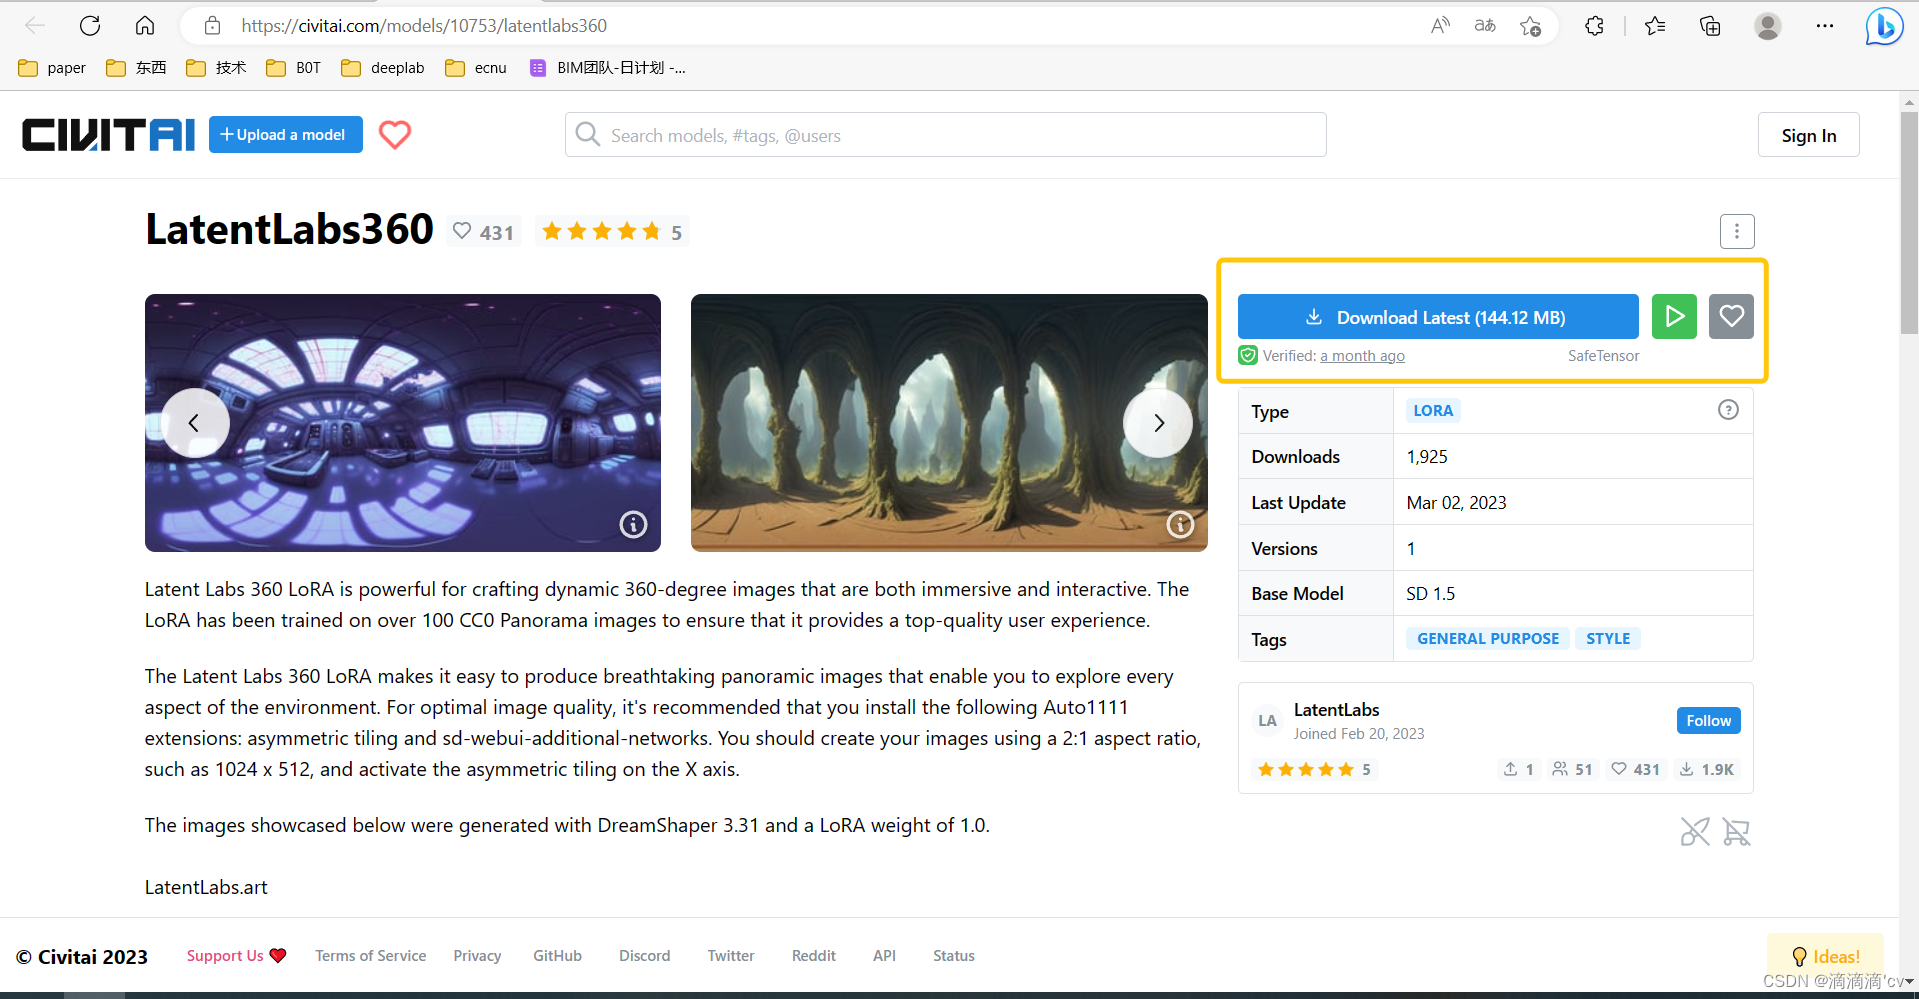Open the Bing chat sidebar icon
The height and width of the screenshot is (999, 1919).
1884,26
